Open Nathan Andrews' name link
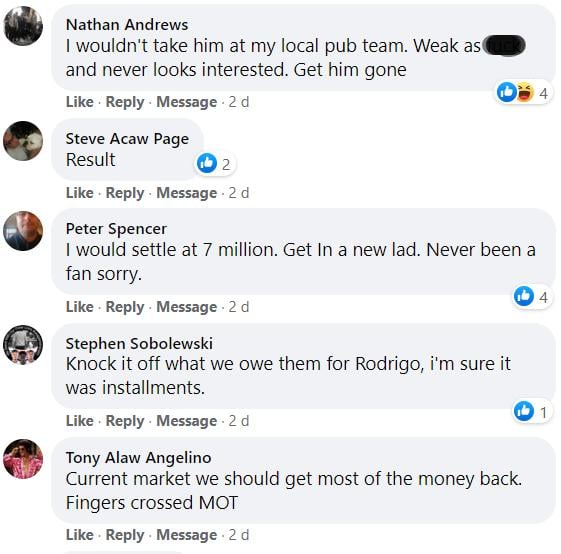This screenshot has height=554, width=561. (x=127, y=25)
